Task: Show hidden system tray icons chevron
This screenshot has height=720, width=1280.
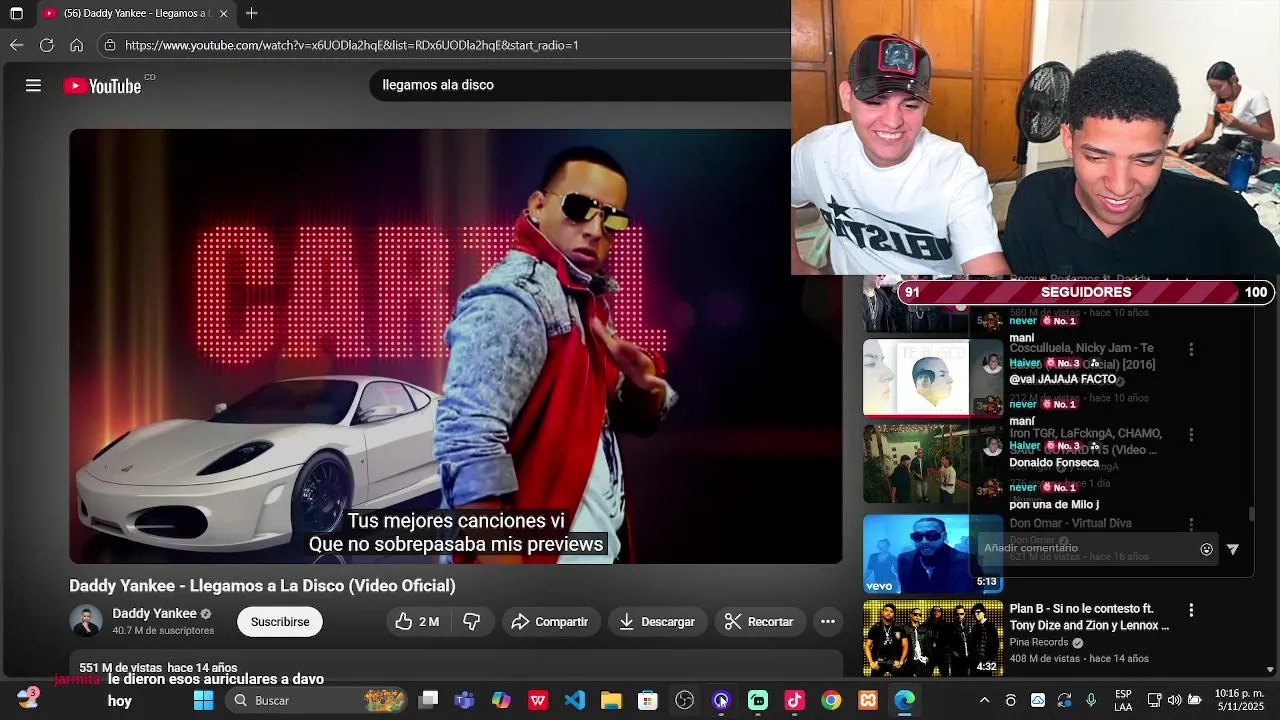Action: (x=984, y=701)
